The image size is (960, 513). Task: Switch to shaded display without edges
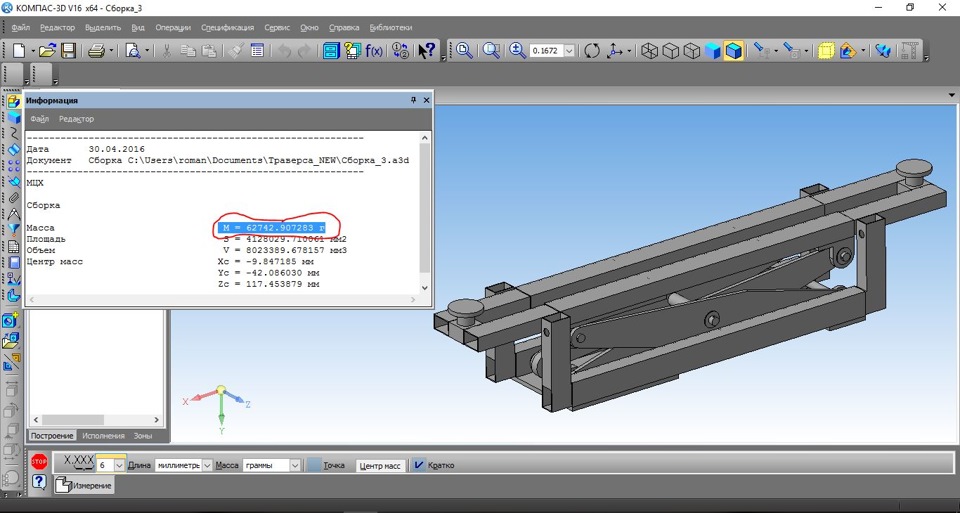click(713, 50)
